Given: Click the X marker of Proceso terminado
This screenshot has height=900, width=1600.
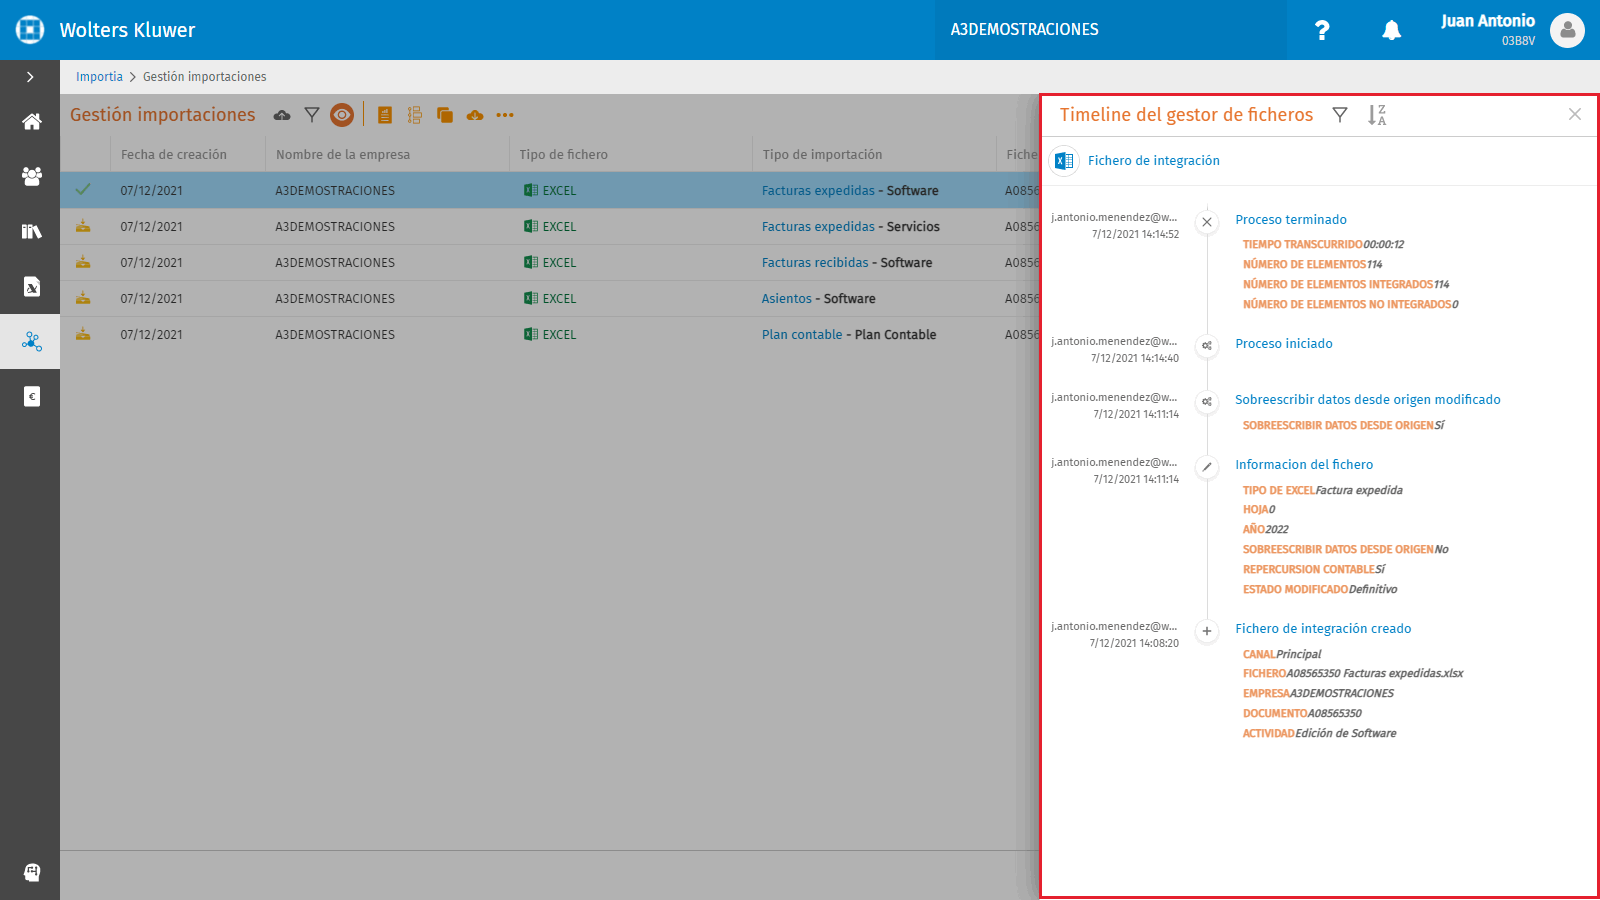Looking at the screenshot, I should click(x=1207, y=222).
